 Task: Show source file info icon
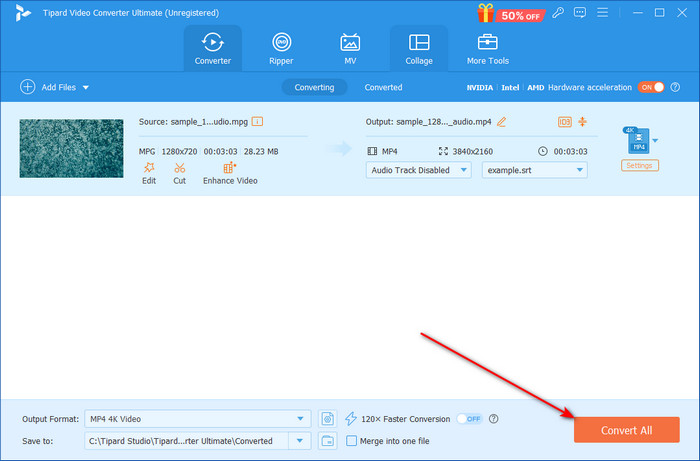tap(257, 121)
